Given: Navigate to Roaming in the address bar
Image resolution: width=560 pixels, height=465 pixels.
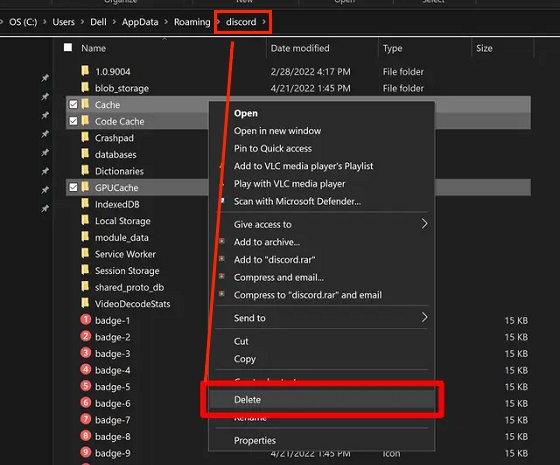Looking at the screenshot, I should coord(192,22).
